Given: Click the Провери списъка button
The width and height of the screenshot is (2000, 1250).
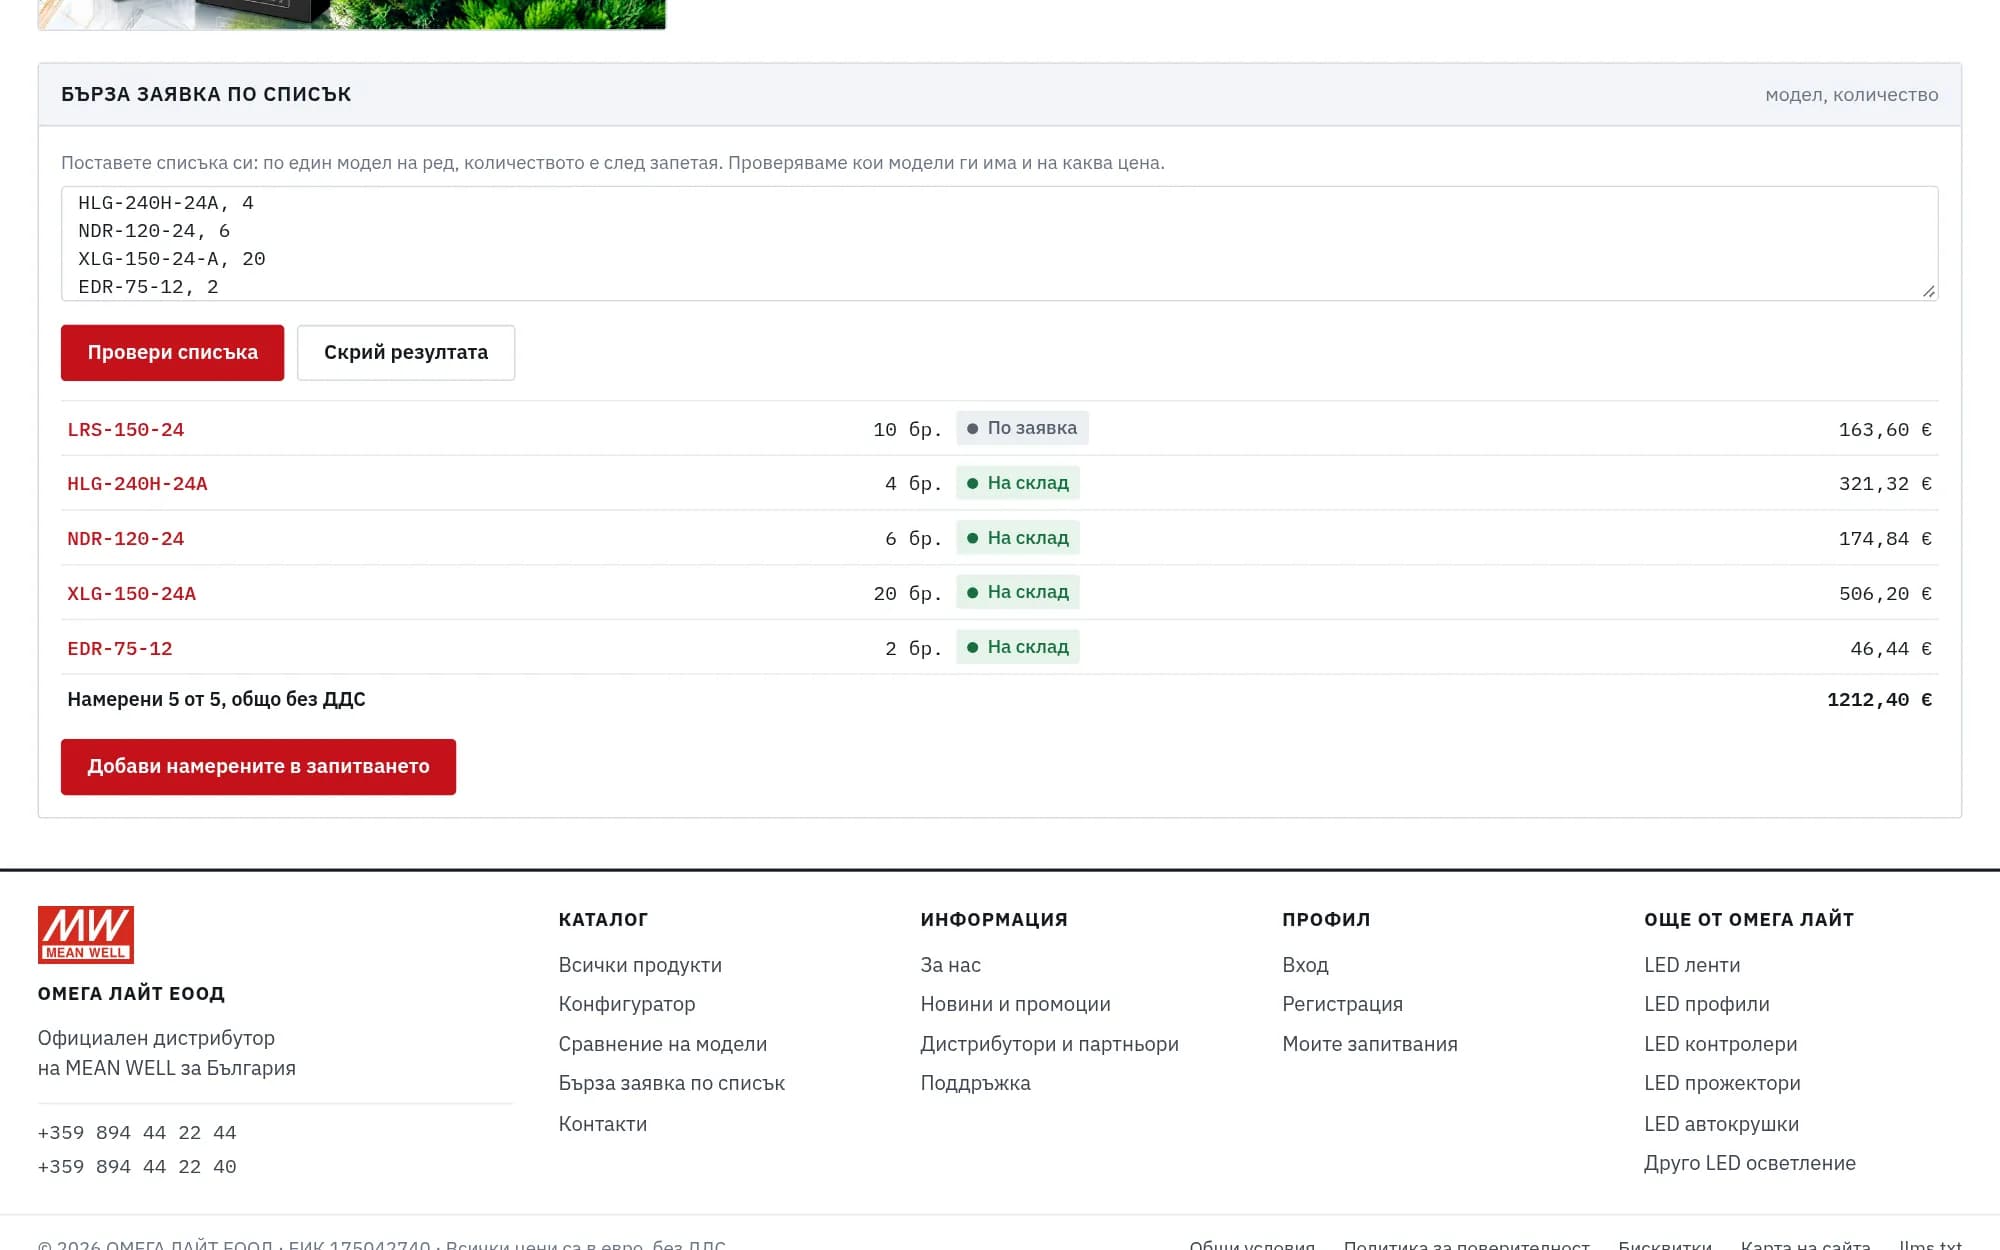Looking at the screenshot, I should (172, 352).
